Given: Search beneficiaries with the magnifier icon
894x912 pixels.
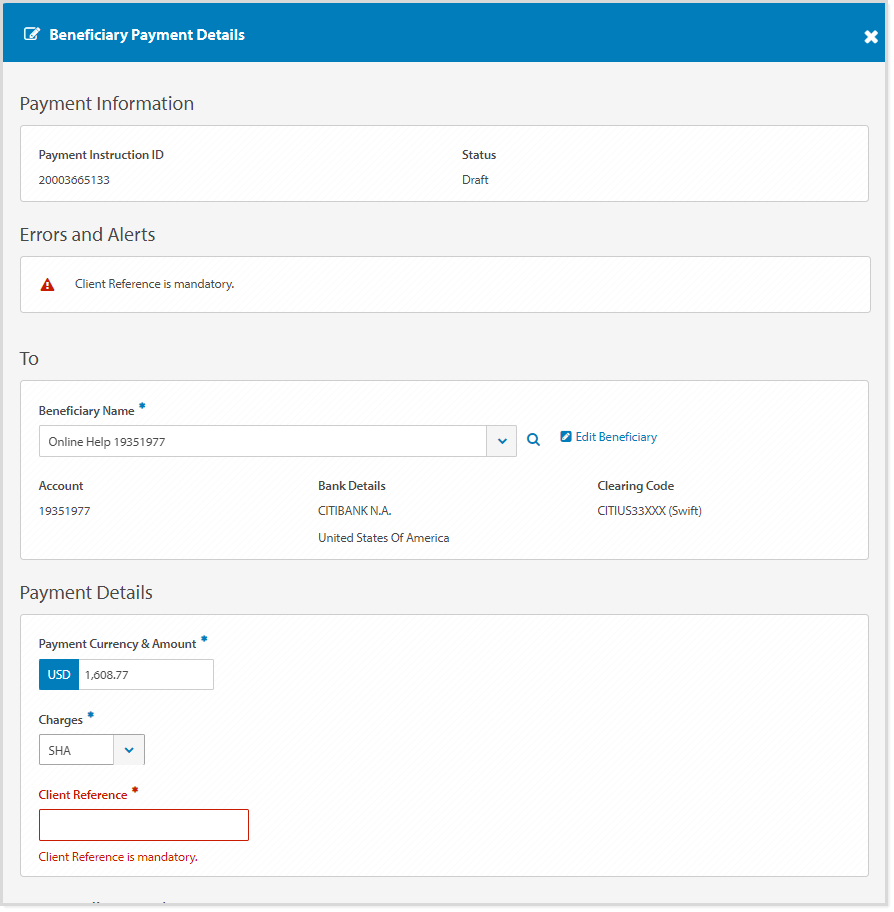Looking at the screenshot, I should (533, 440).
